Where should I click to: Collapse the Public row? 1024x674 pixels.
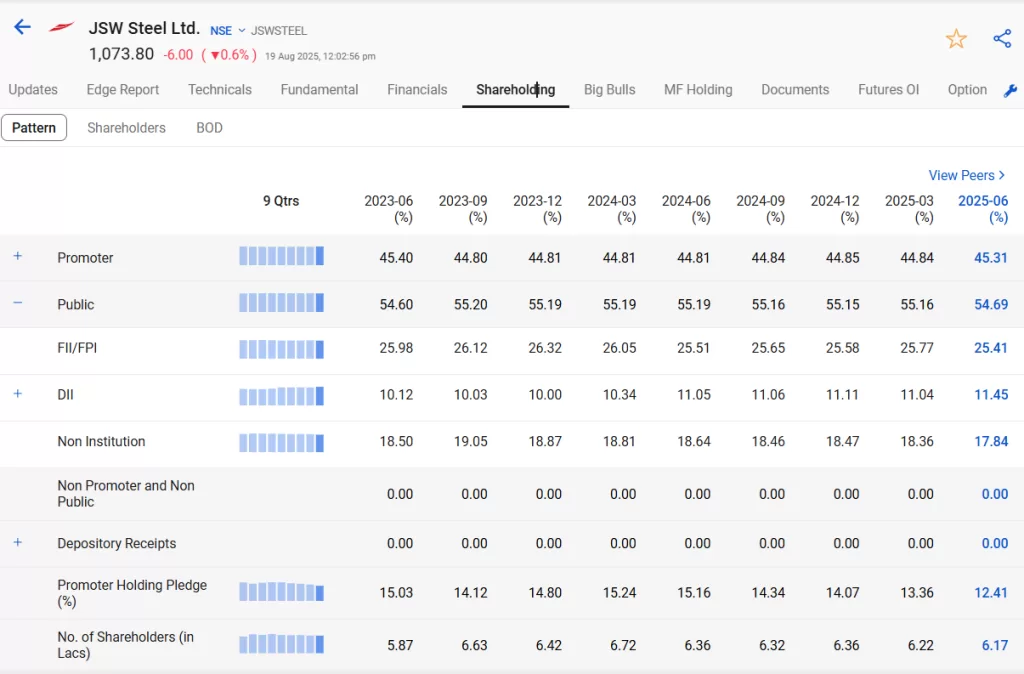point(18,302)
